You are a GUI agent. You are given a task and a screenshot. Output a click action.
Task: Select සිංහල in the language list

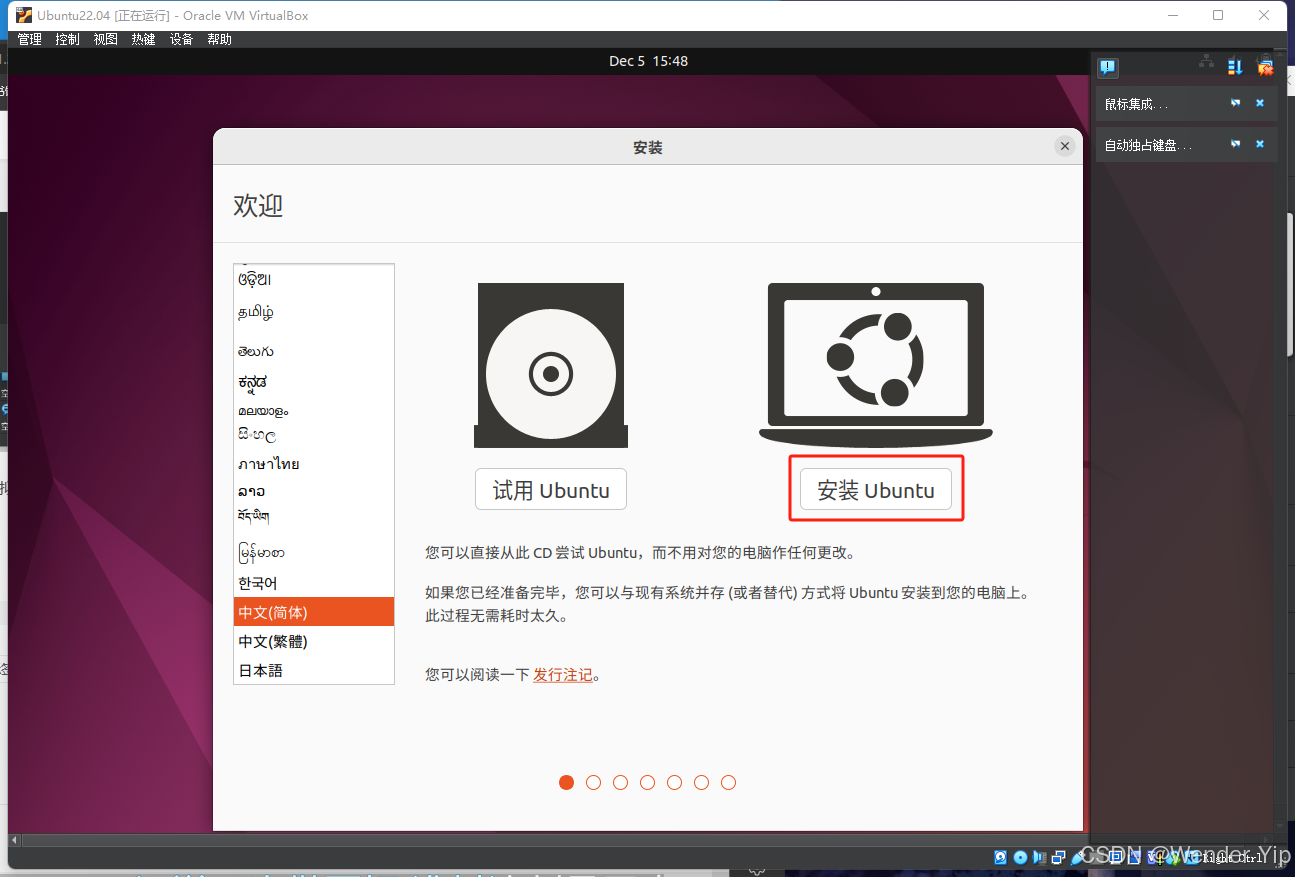point(314,436)
